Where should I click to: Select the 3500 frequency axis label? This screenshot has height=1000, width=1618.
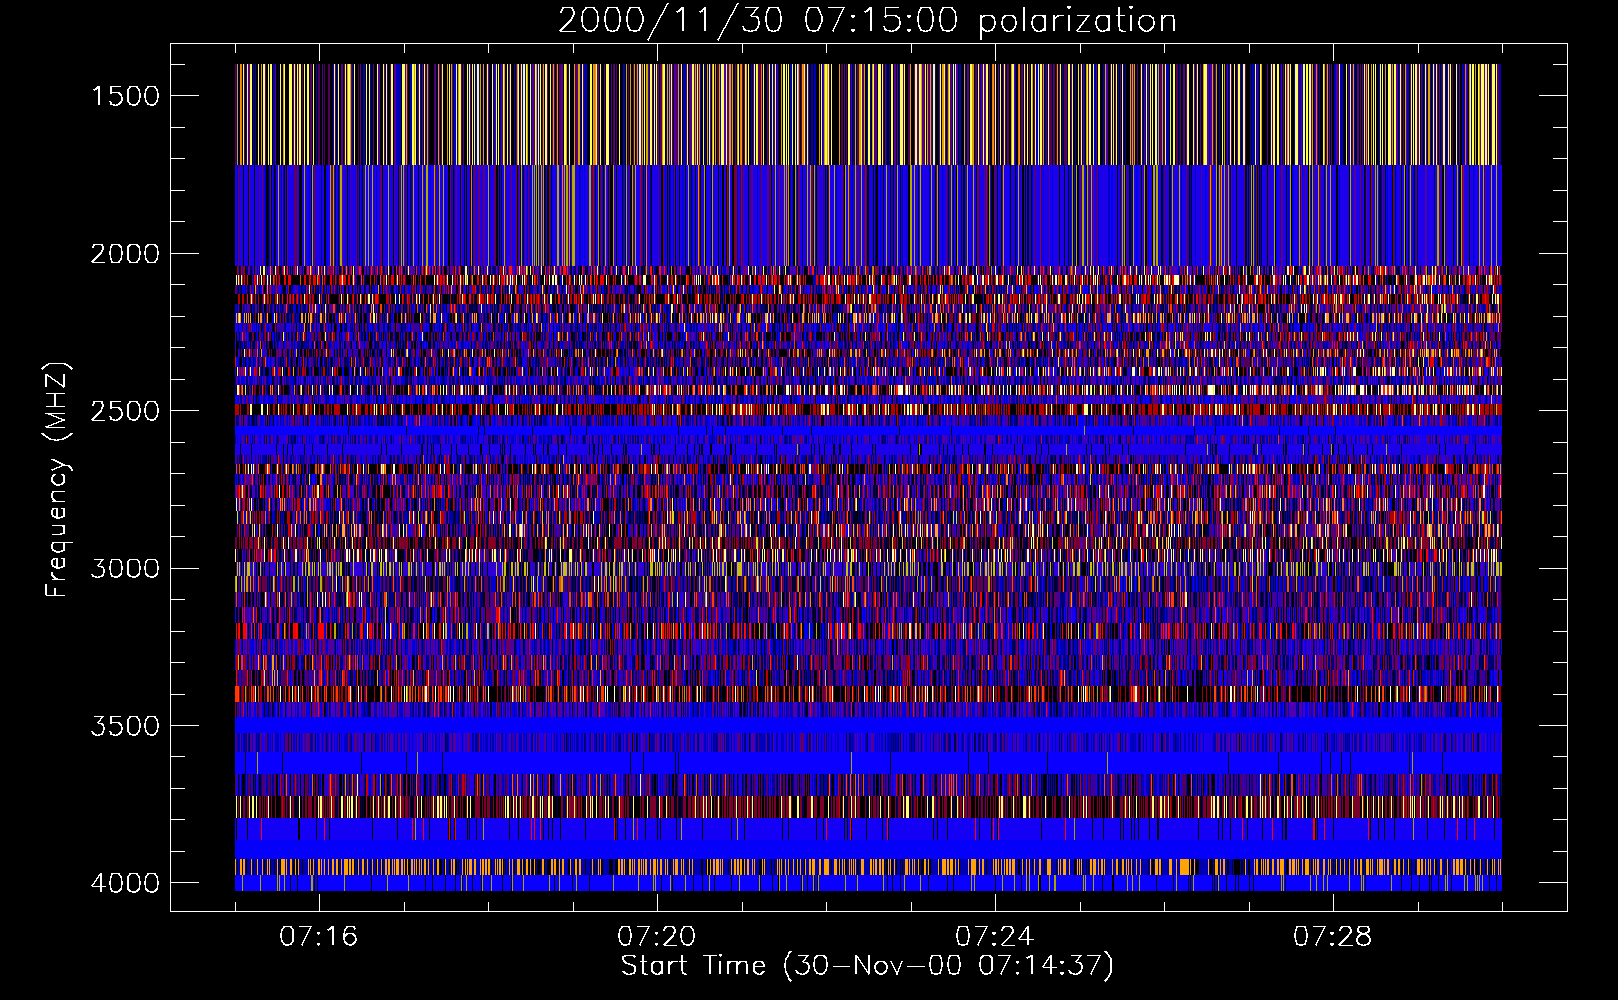click(125, 726)
